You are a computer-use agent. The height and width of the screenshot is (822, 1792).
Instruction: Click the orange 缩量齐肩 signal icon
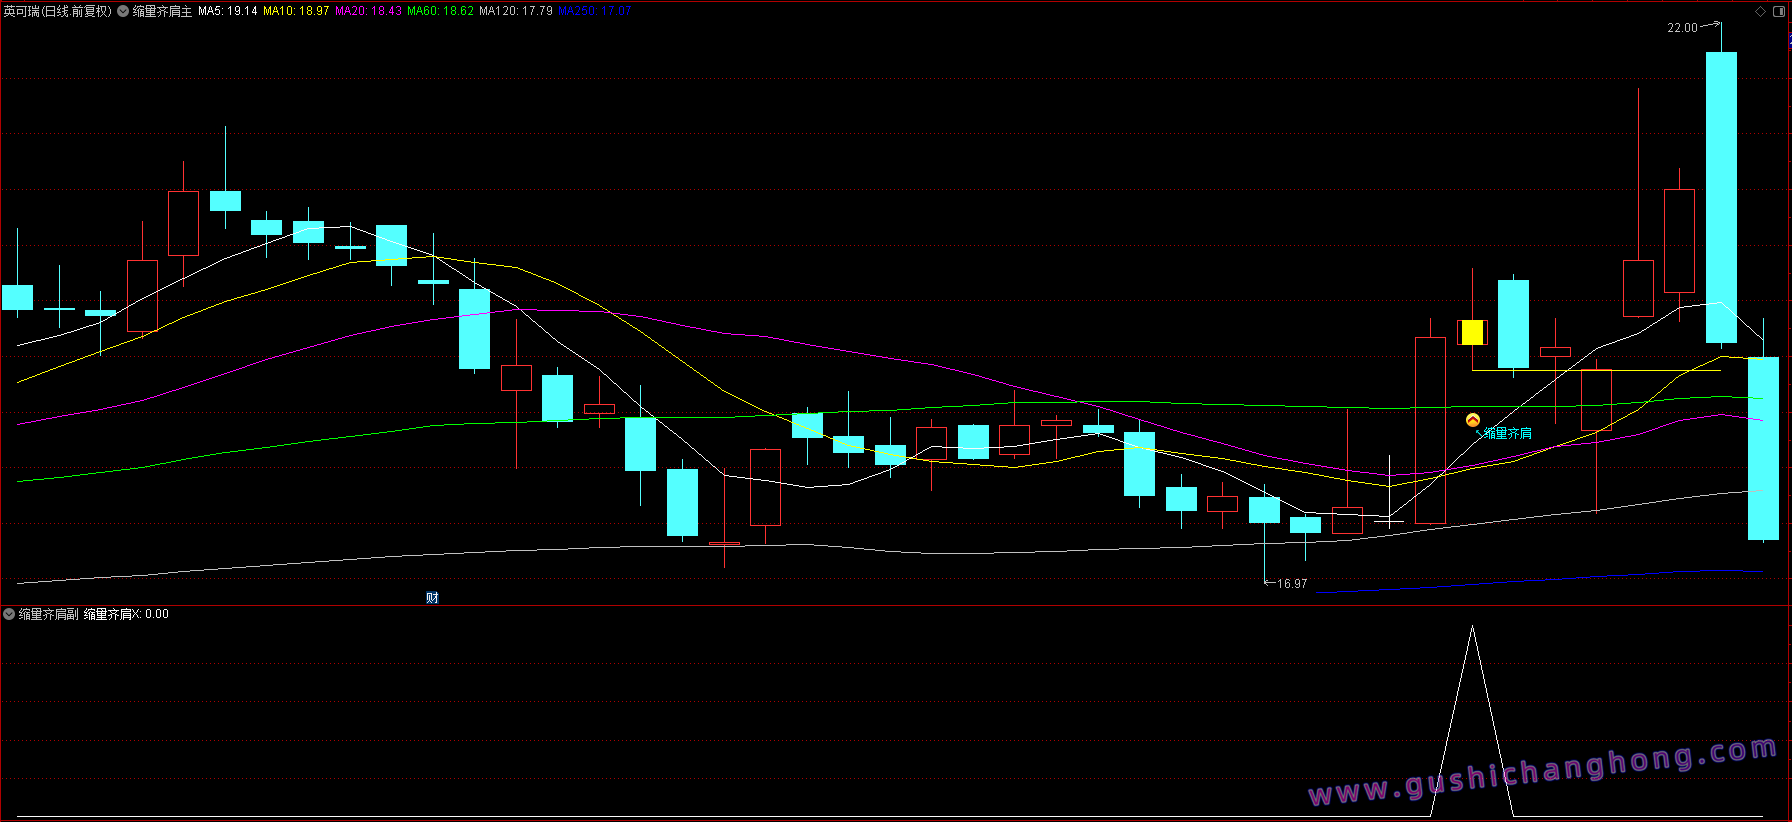coord(1472,420)
